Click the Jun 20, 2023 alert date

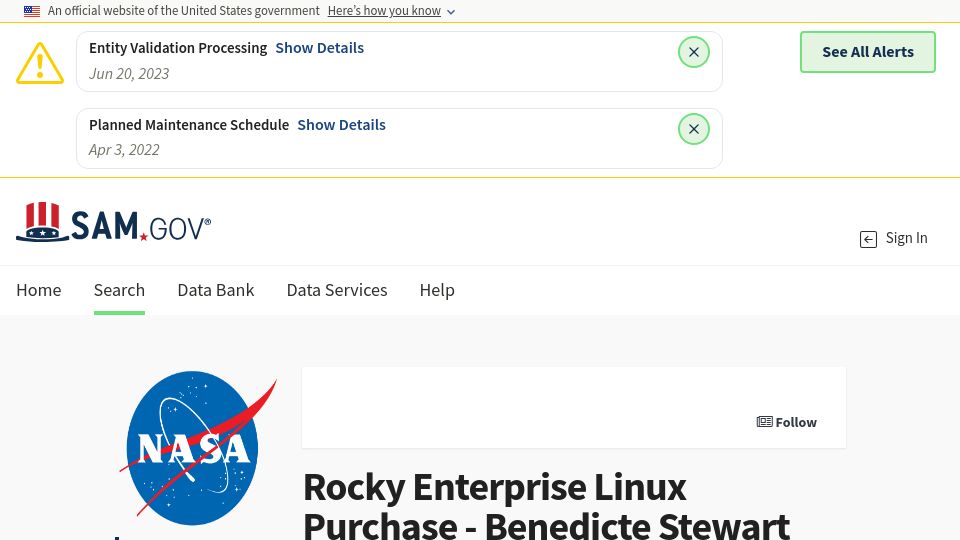[x=129, y=74]
